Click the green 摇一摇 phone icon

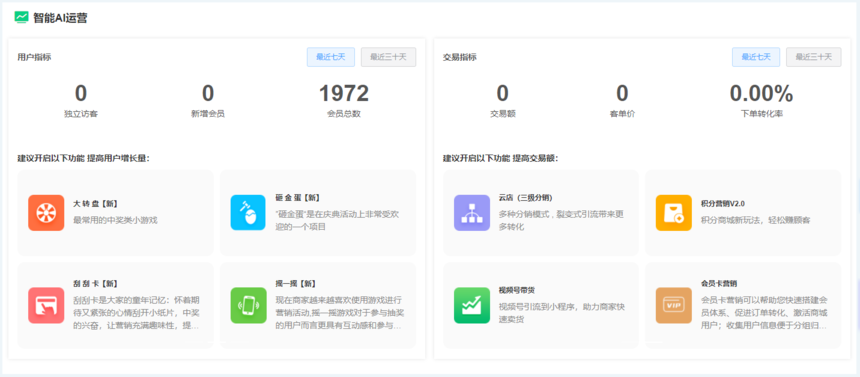(248, 305)
